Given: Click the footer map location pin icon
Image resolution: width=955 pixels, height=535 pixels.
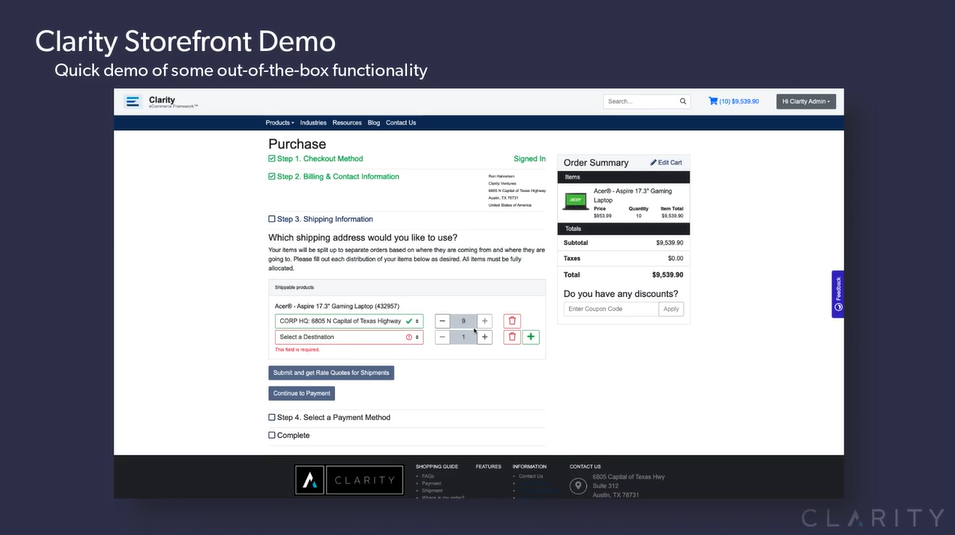Looking at the screenshot, I should 578,486.
